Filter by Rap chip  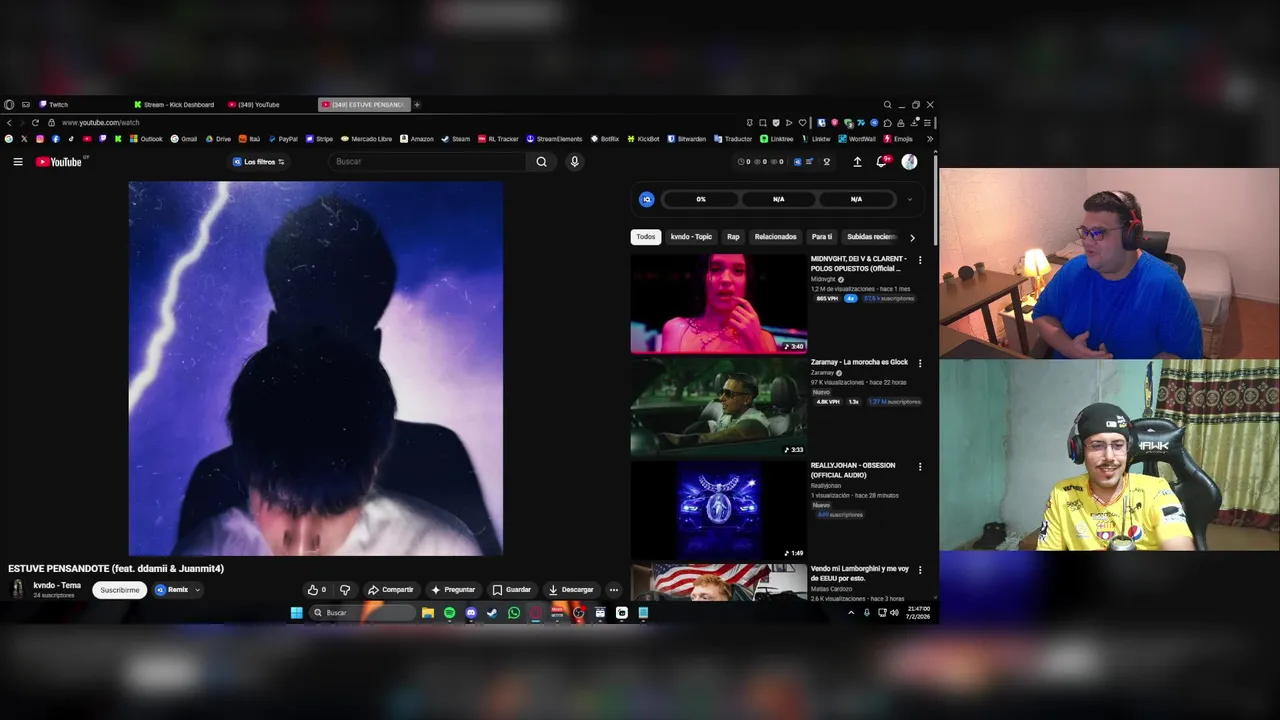tap(733, 237)
